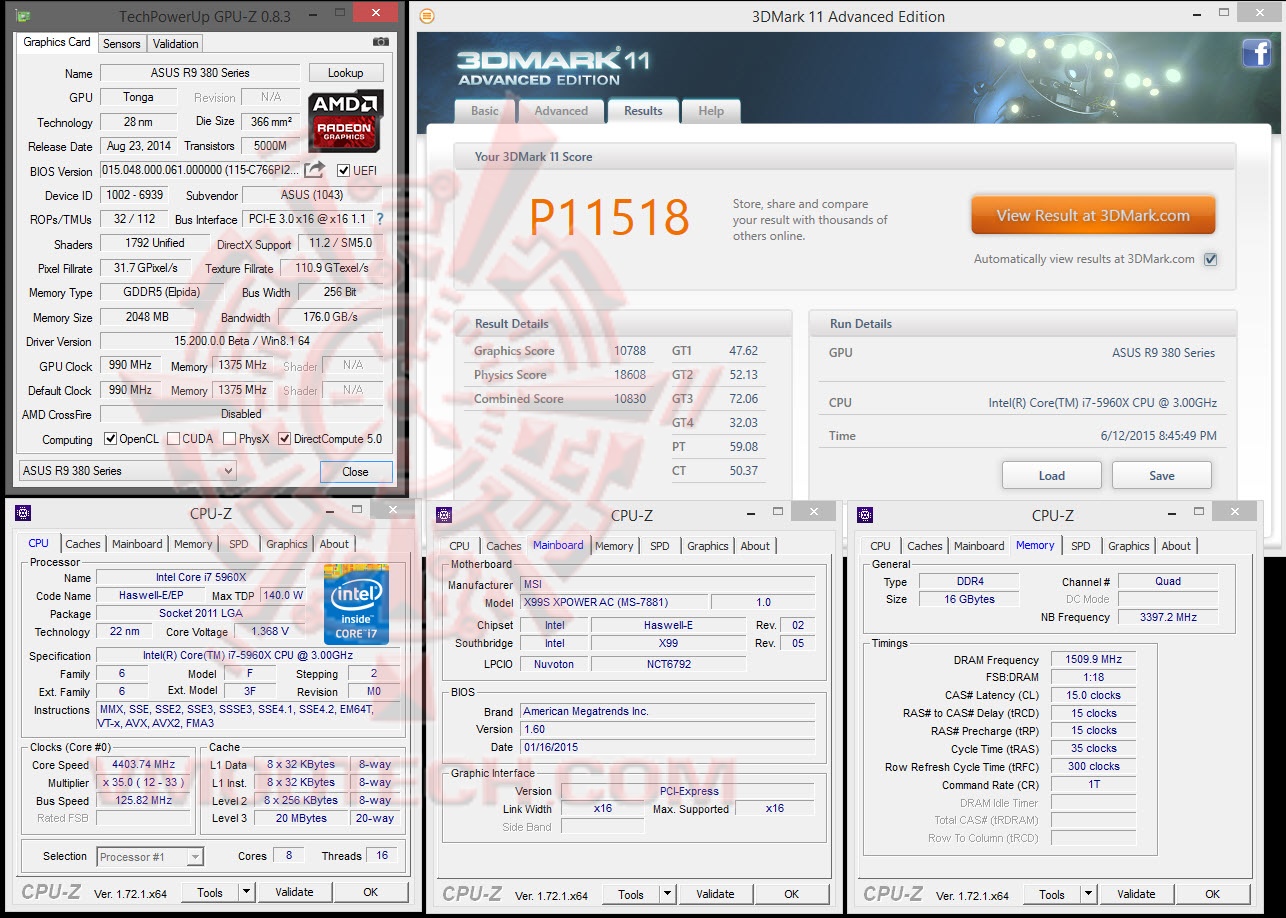
Task: Expand the Tools arrow in the CPU-Z Mainboard window
Action: coord(667,894)
